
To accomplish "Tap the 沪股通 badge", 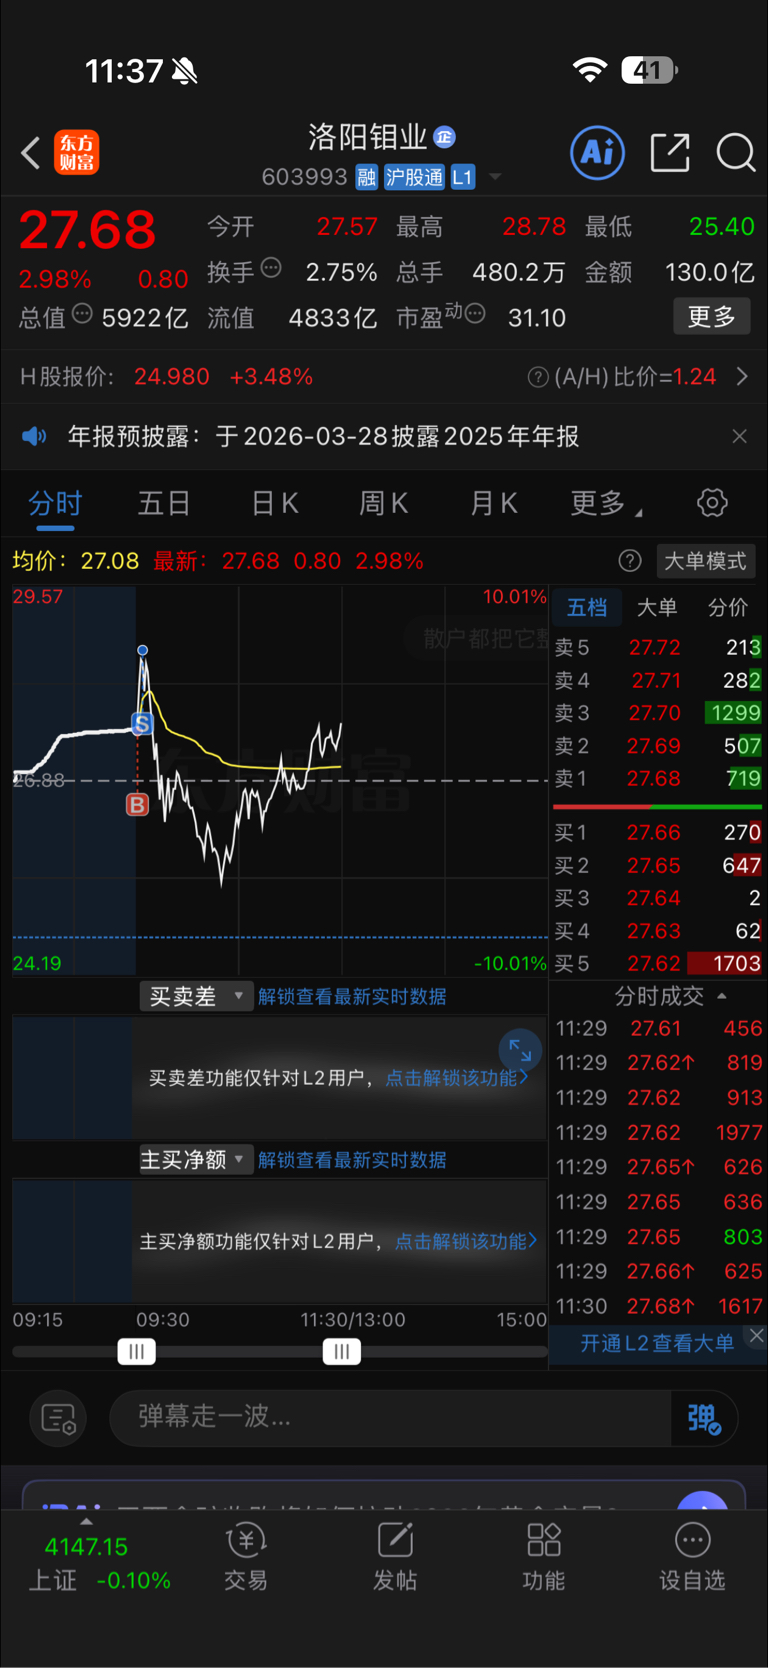I will pos(414,177).
